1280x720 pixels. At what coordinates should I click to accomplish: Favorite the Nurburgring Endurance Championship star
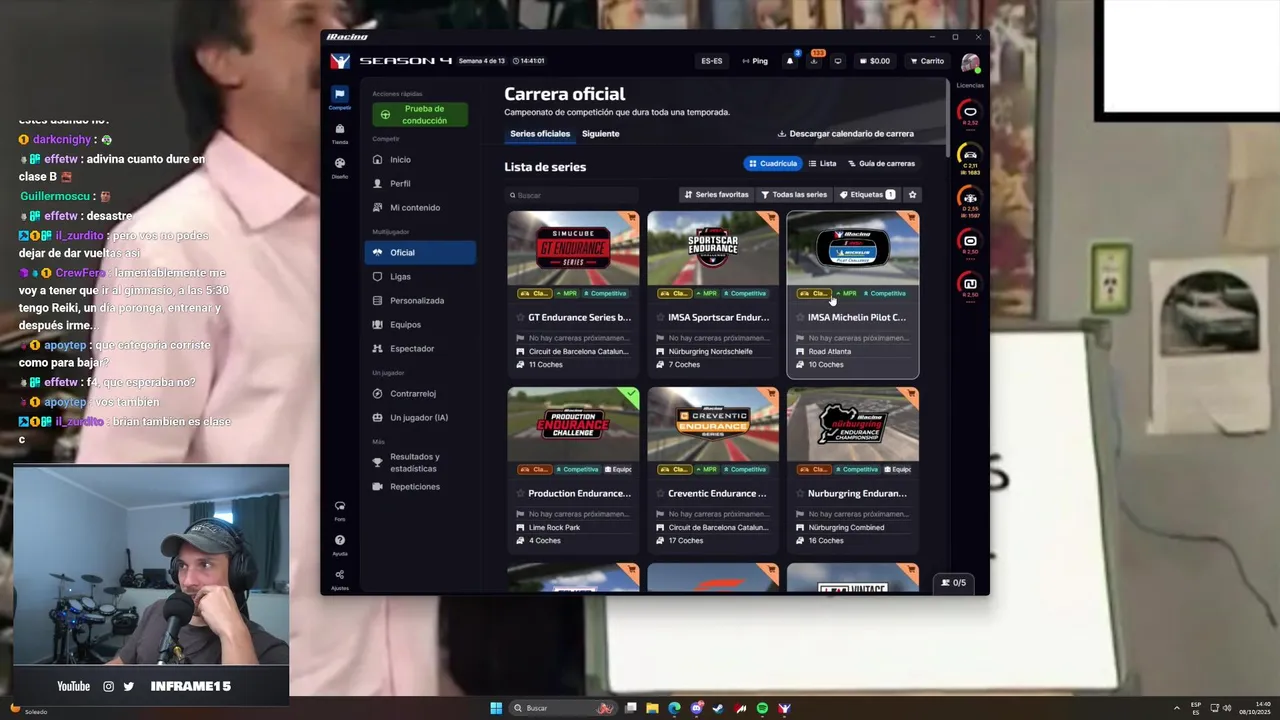pos(800,493)
